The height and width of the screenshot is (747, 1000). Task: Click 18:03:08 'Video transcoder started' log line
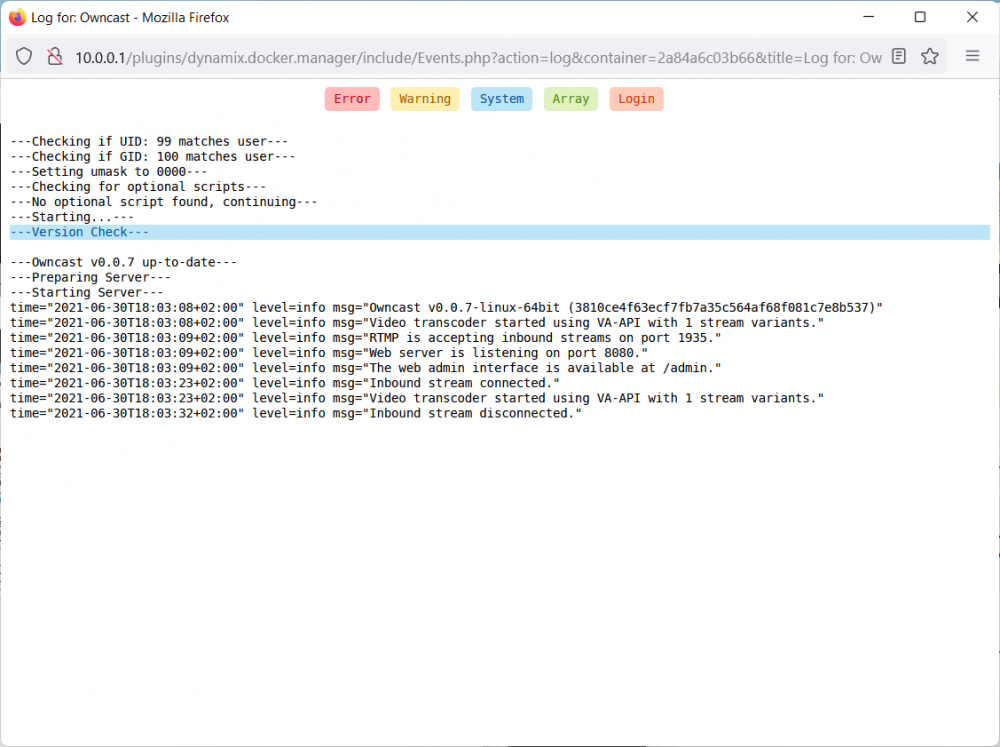pos(417,323)
